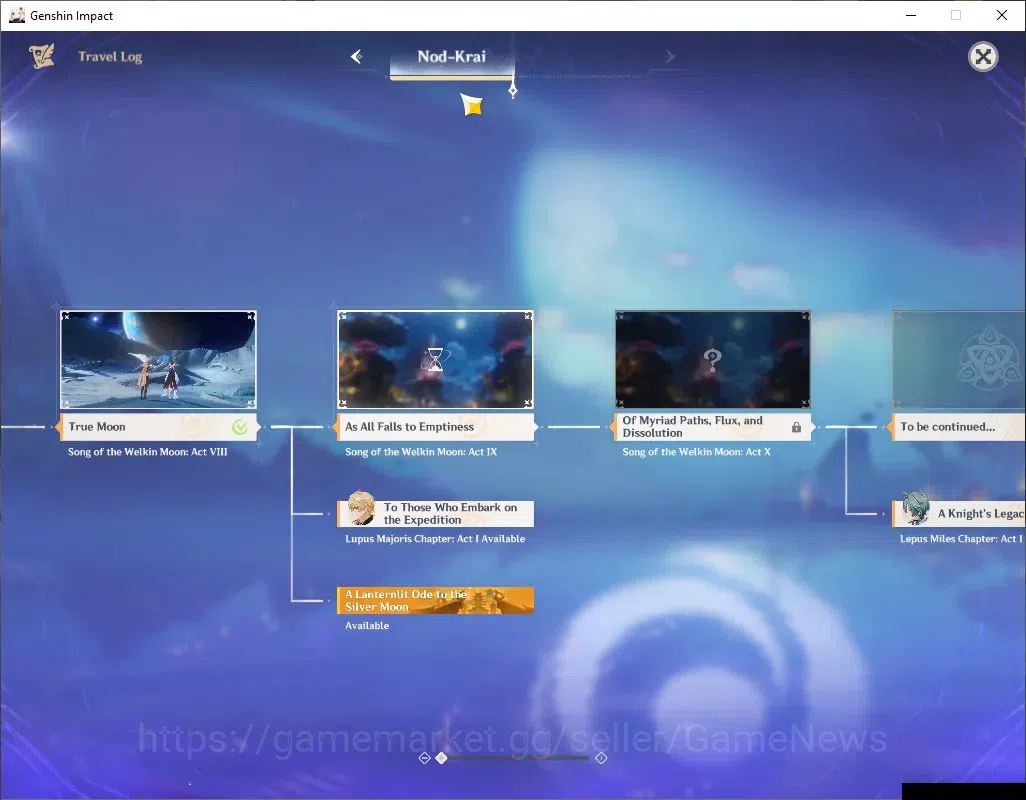The image size is (1026, 800).
Task: Select As All Falls to Emptiness label
Action: 435,427
